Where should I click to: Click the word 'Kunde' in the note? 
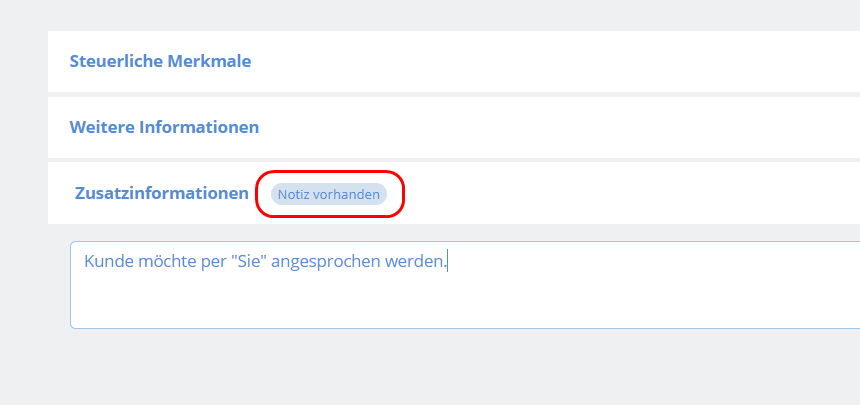[x=108, y=262]
